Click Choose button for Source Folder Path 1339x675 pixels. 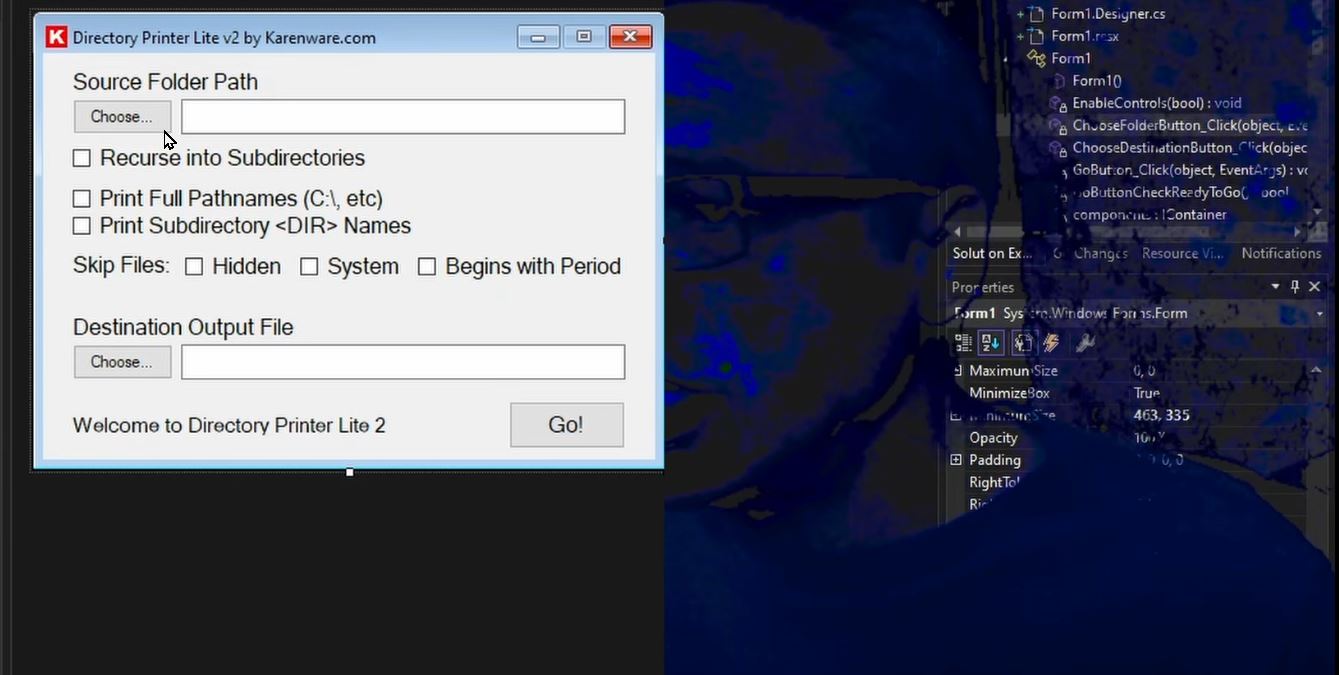tap(122, 117)
